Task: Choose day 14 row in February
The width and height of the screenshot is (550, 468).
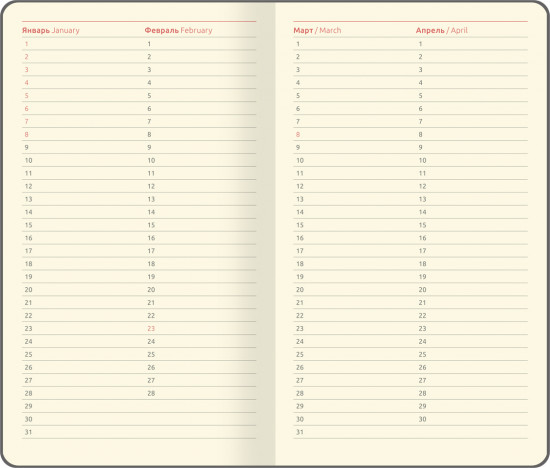Action: (x=200, y=212)
